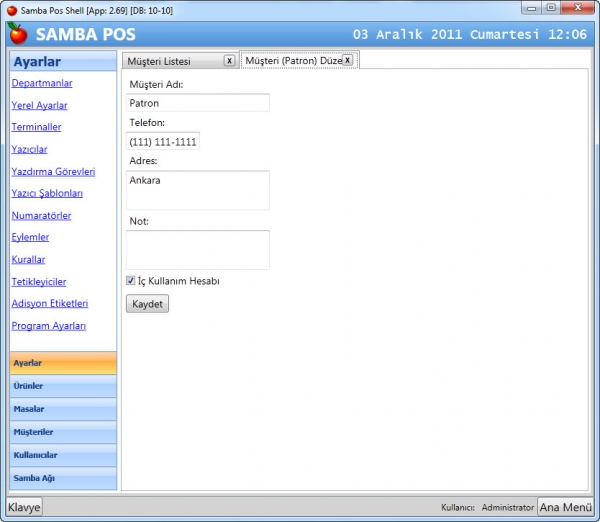600x522 pixels.
Task: Click the Administrator user name in status bar
Action: coord(507,507)
